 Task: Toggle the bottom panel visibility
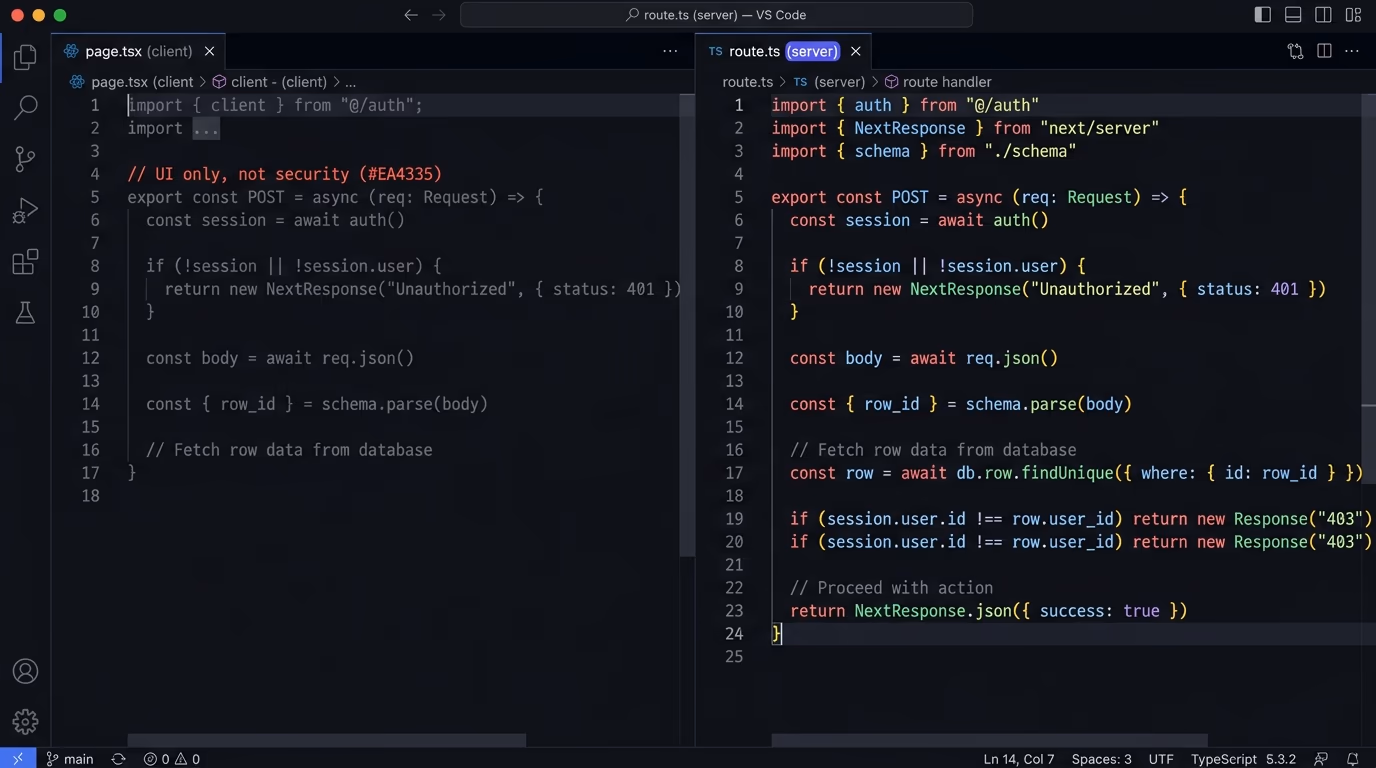coord(1293,15)
